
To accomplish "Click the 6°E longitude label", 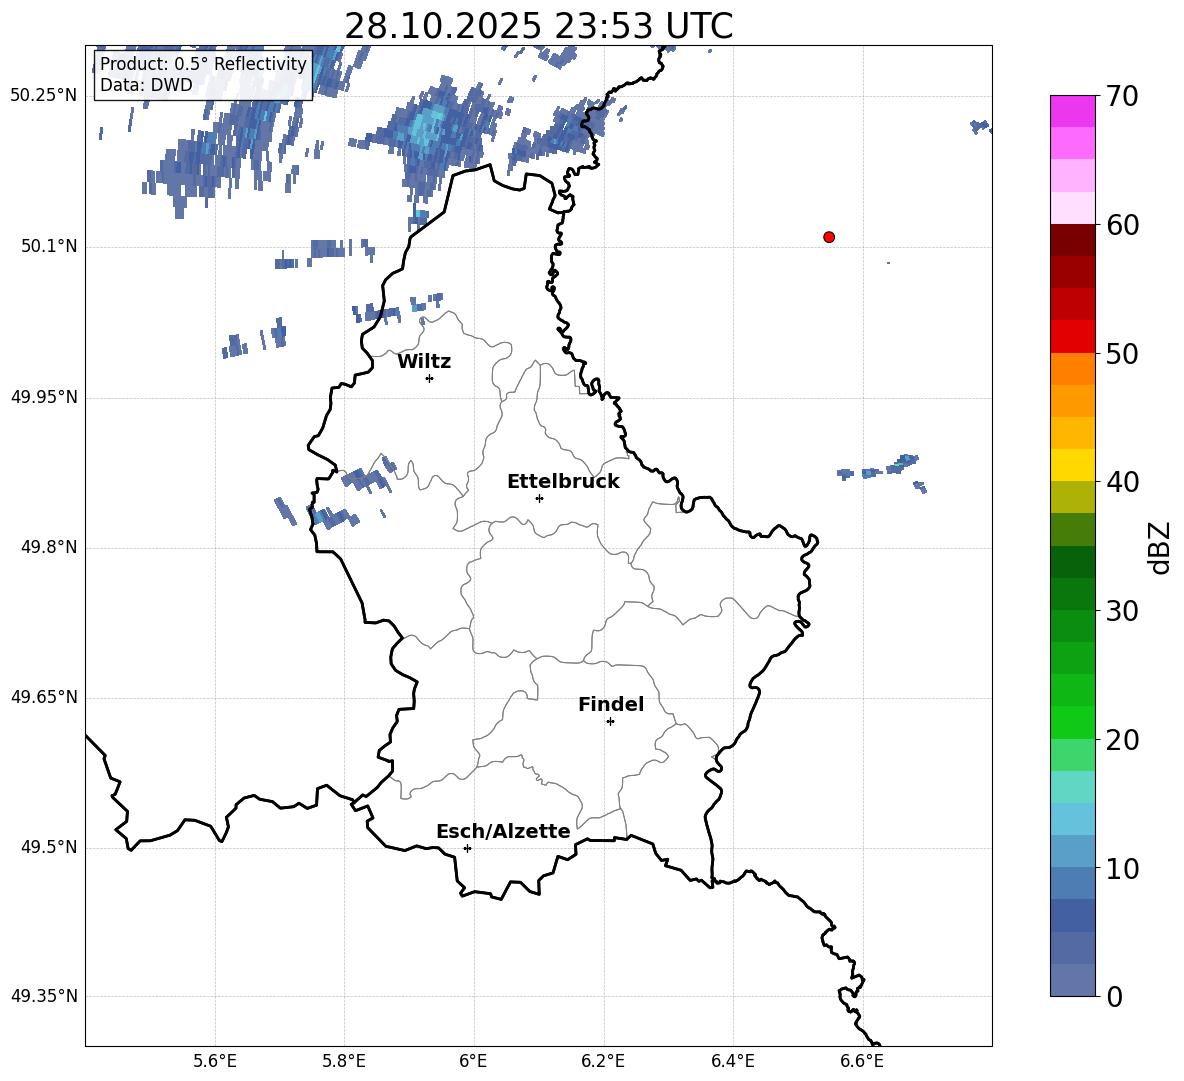I will click(473, 1062).
